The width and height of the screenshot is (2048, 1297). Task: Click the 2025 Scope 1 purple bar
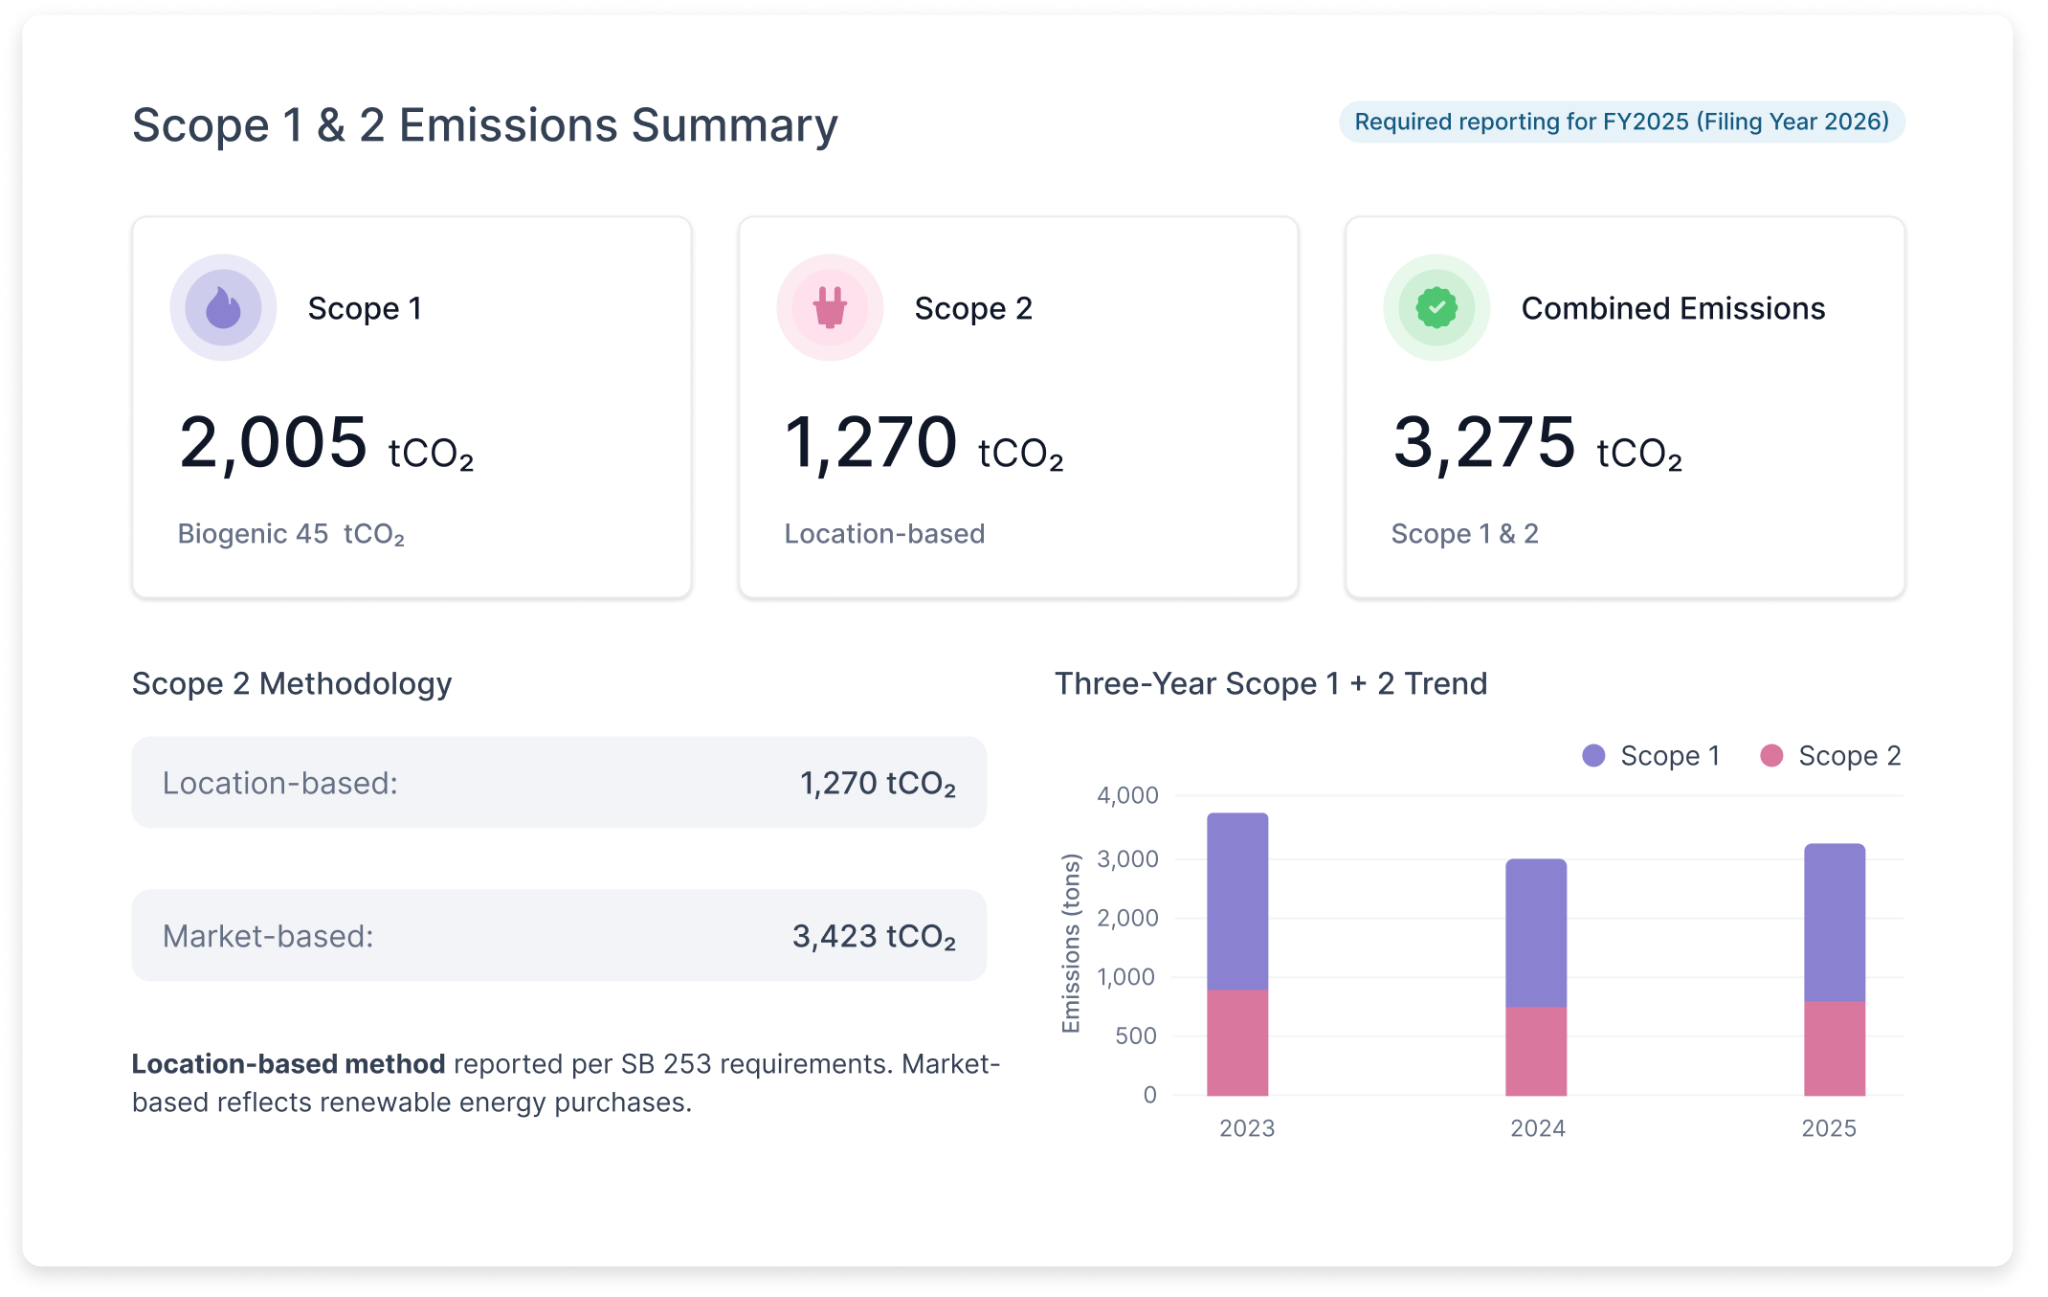(1834, 922)
